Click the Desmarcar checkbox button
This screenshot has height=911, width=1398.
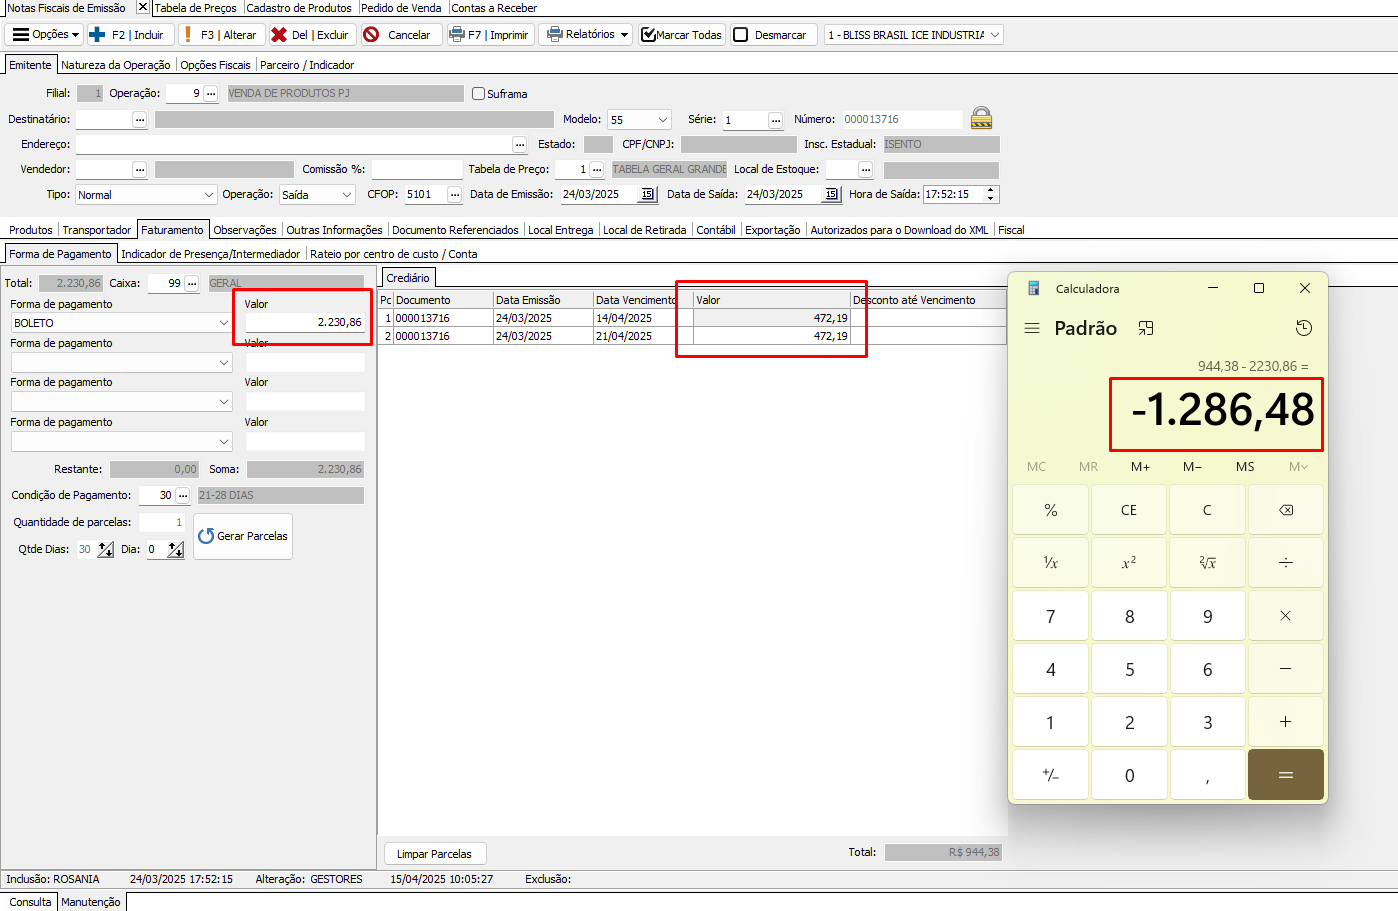click(741, 35)
